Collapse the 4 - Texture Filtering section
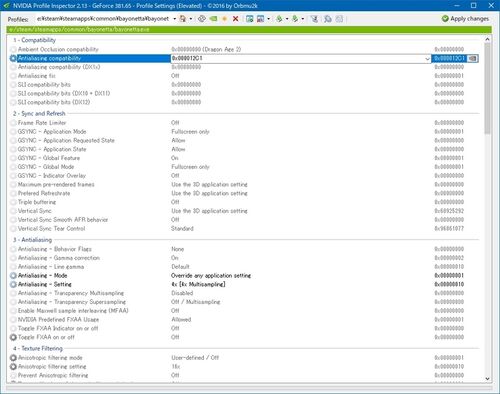This screenshot has height=394, width=500. [38, 348]
